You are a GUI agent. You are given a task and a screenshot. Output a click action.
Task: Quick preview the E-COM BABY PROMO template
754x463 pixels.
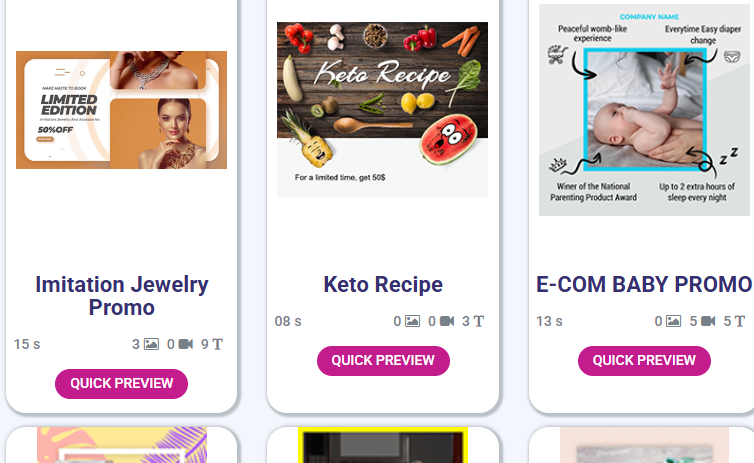pos(644,361)
